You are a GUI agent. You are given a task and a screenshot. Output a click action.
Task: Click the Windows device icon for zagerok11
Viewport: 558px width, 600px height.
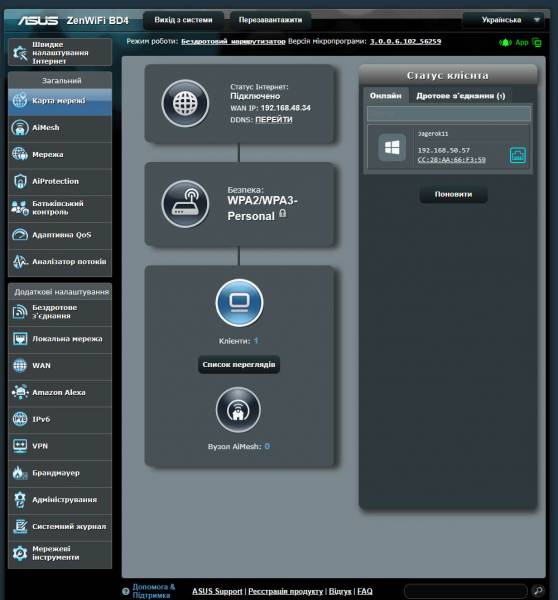392,147
